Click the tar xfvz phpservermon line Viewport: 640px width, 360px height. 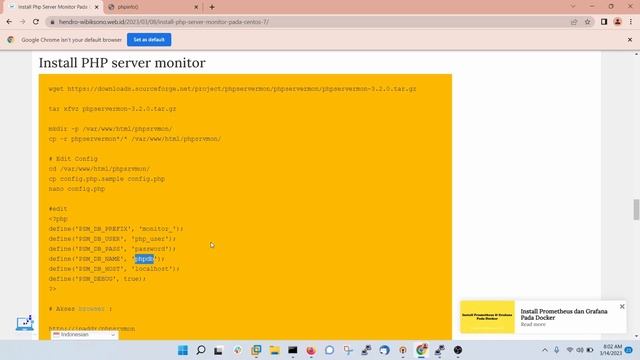pos(112,109)
